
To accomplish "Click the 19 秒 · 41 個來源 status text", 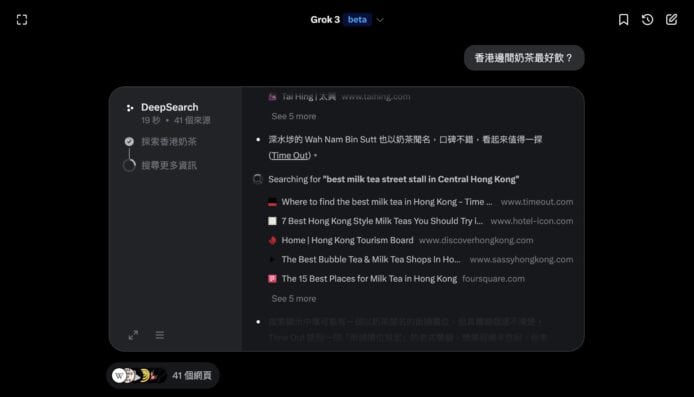I will (176, 120).
